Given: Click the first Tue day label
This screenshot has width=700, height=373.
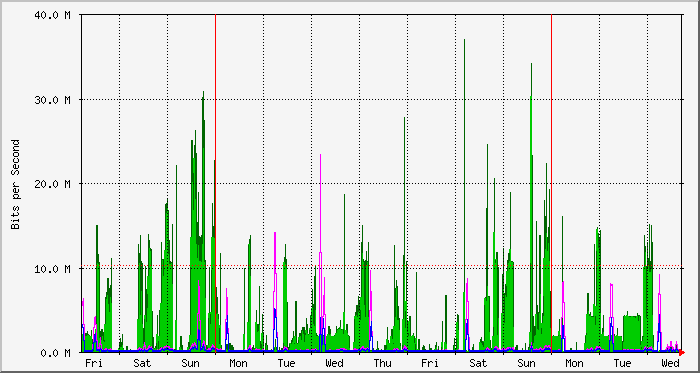Looking at the screenshot, I should point(286,363).
